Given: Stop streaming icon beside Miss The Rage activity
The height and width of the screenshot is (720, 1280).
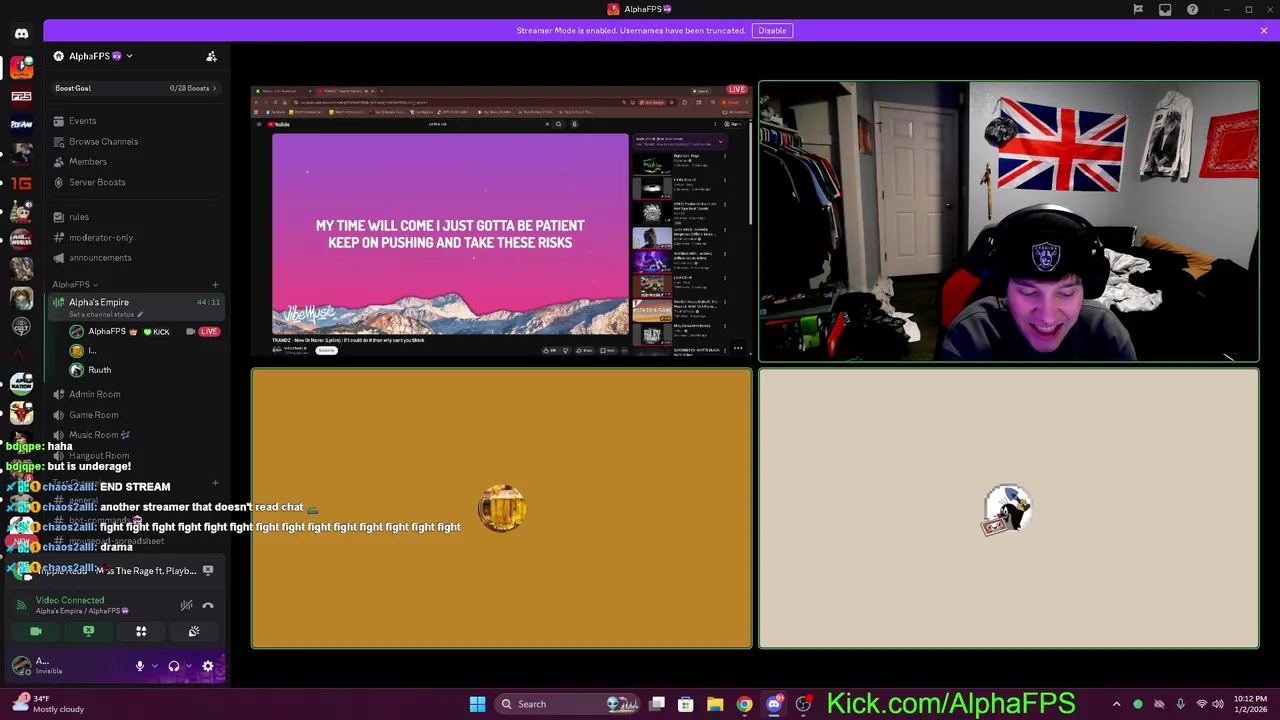Looking at the screenshot, I should coord(208,570).
